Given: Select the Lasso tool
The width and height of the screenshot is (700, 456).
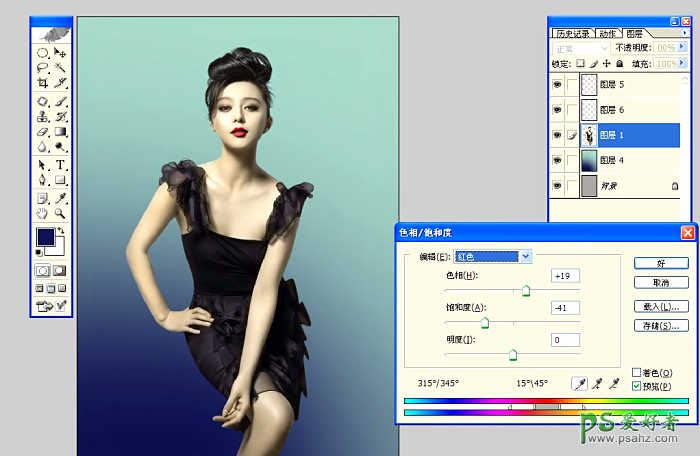Looking at the screenshot, I should 43,68.
